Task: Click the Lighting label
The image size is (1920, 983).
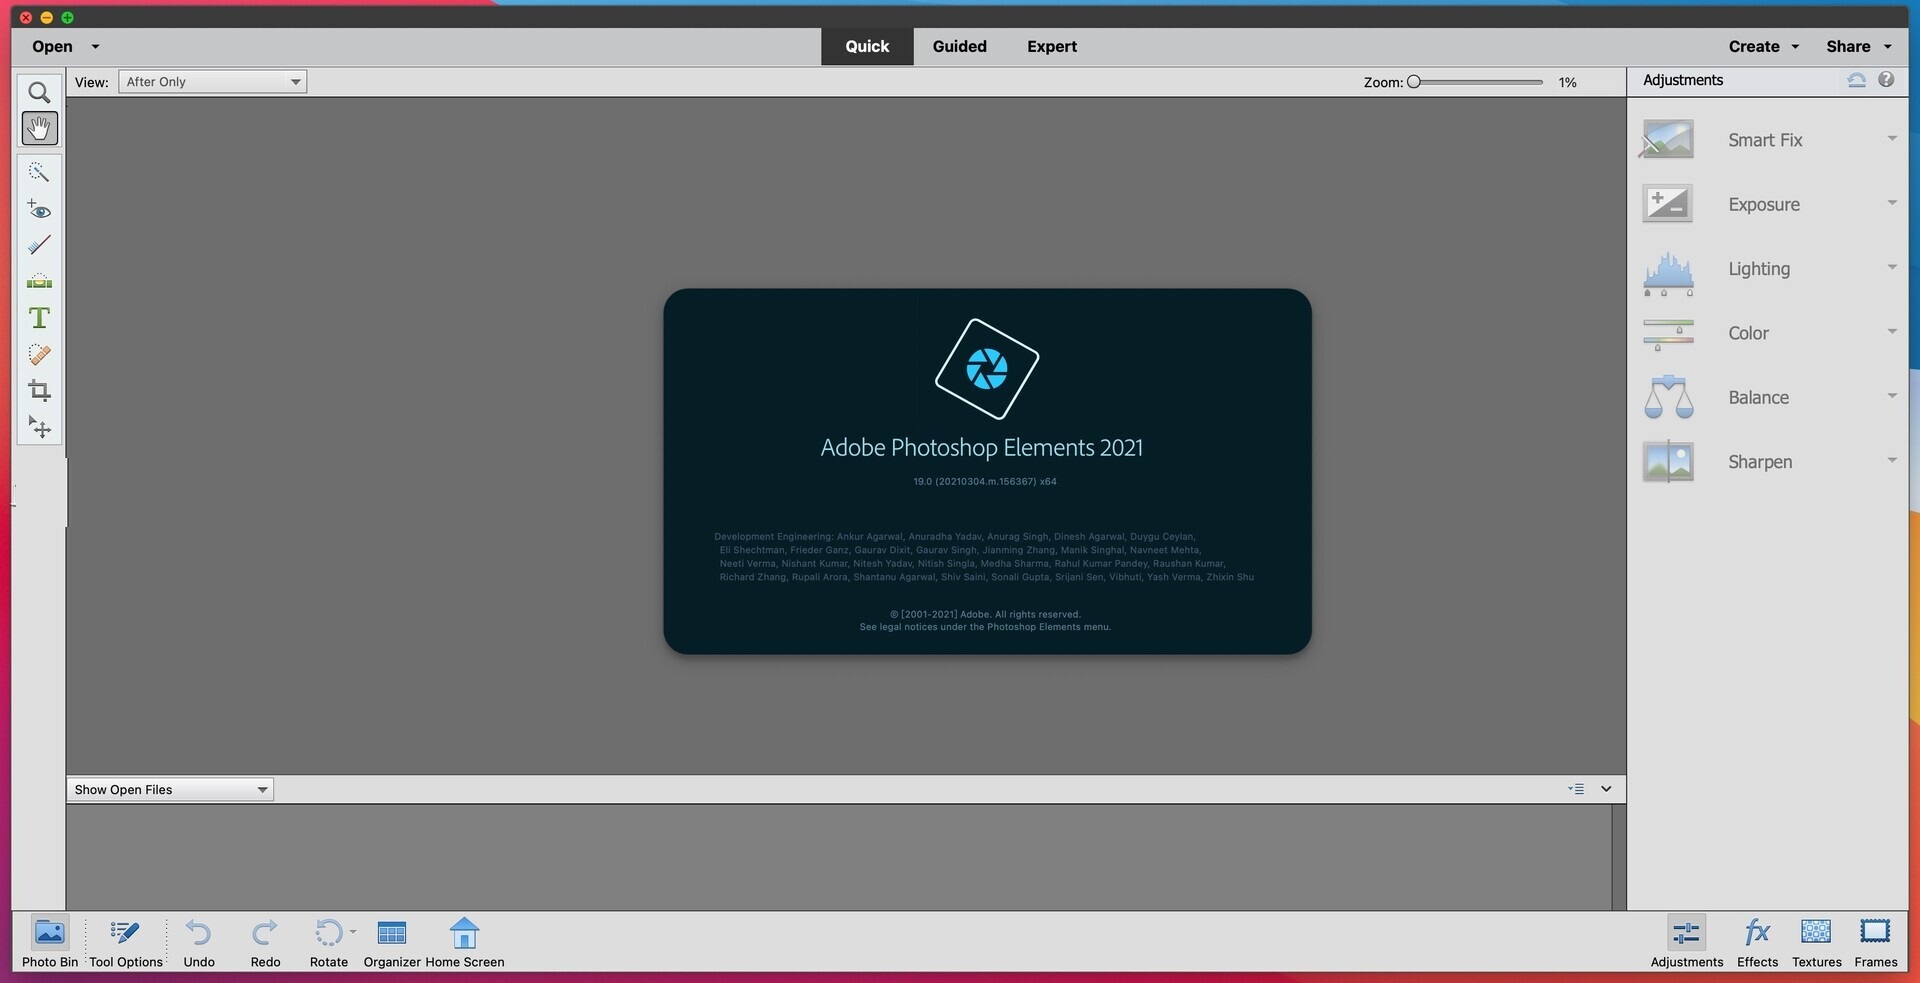Action: point(1759,269)
